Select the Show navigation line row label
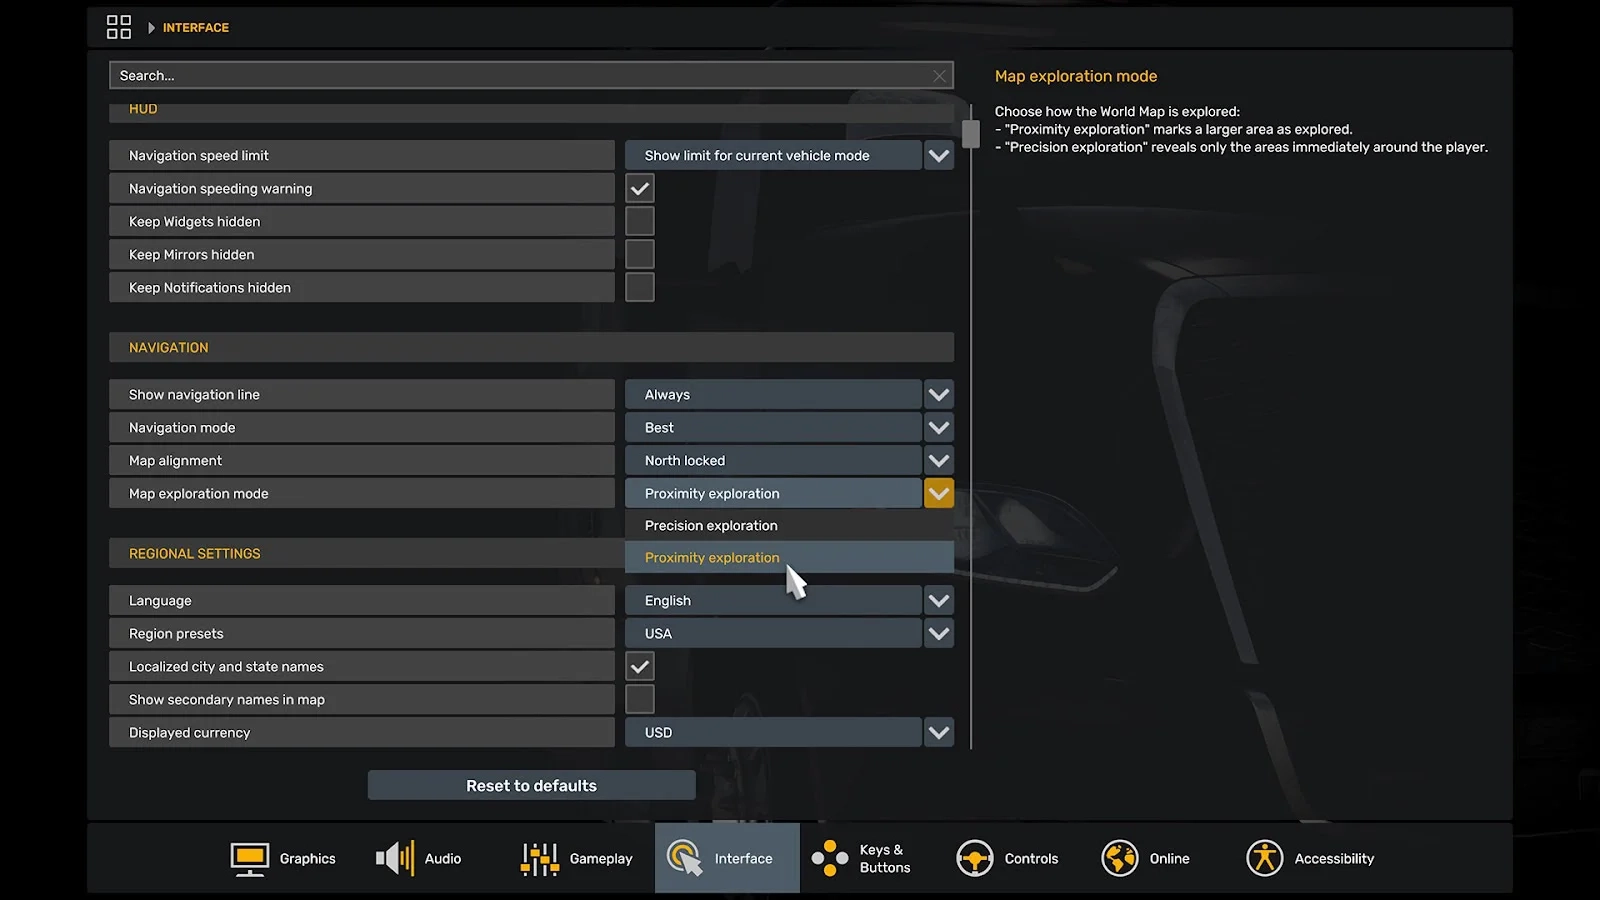 pyautogui.click(x=362, y=394)
